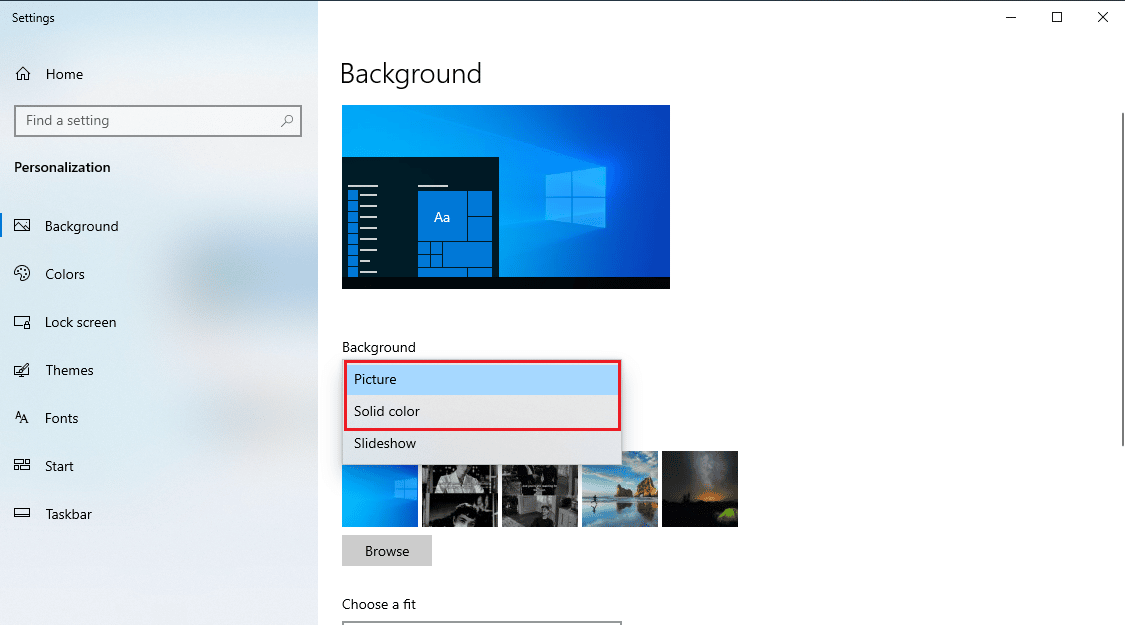Click the Choose a fit label
The width and height of the screenshot is (1125, 625).
click(379, 604)
